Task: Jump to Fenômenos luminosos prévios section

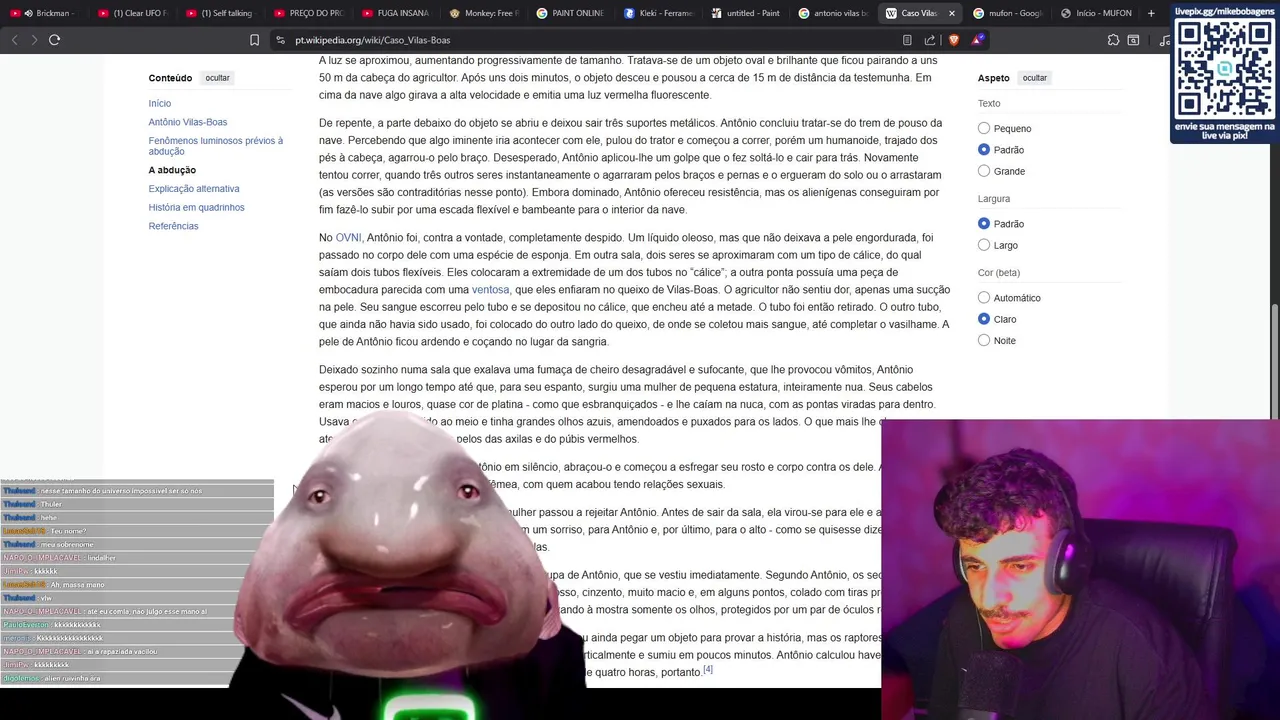Action: click(216, 146)
